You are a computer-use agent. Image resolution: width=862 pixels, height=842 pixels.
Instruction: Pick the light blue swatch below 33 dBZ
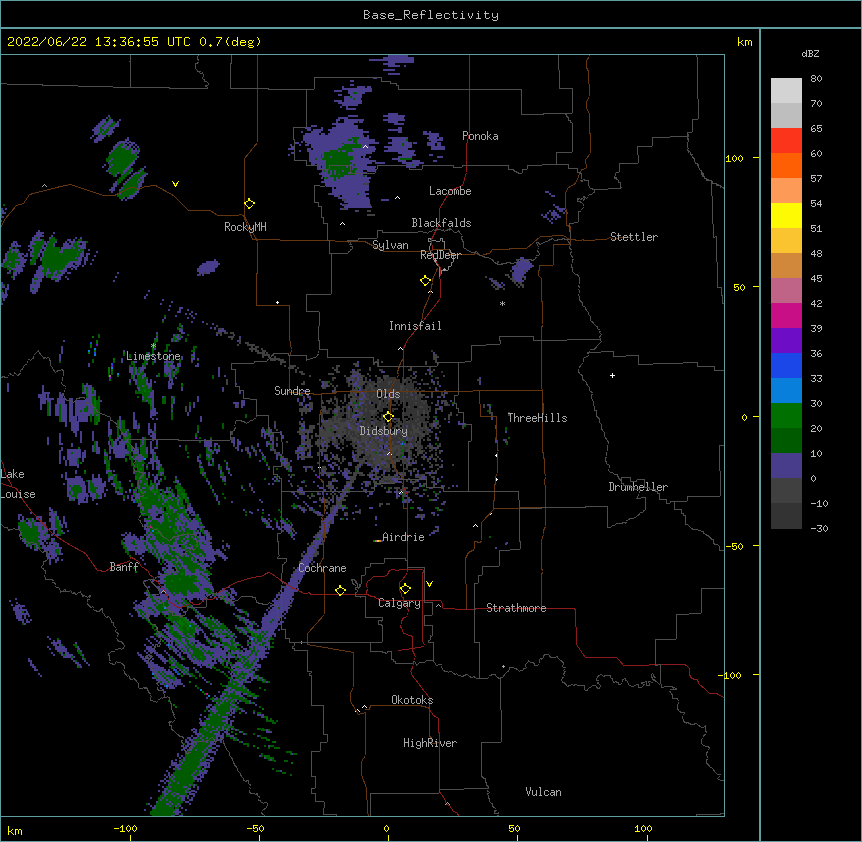[786, 391]
